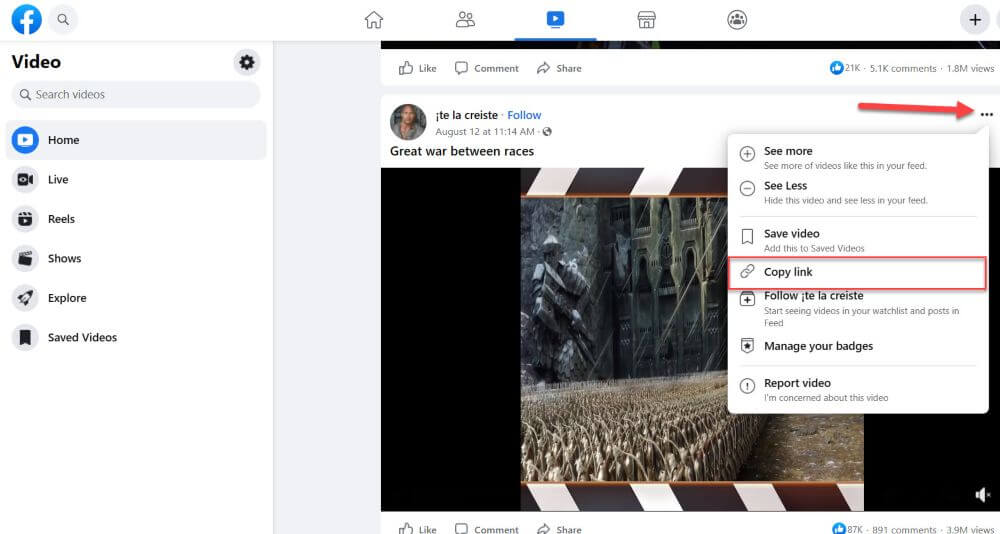Choose Manage your badges menu item
The width and height of the screenshot is (1000, 534).
tap(858, 346)
